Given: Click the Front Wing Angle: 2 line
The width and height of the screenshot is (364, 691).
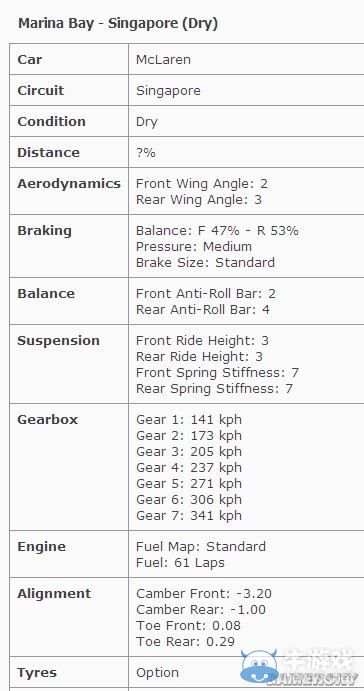Looking at the screenshot, I should point(202,184).
